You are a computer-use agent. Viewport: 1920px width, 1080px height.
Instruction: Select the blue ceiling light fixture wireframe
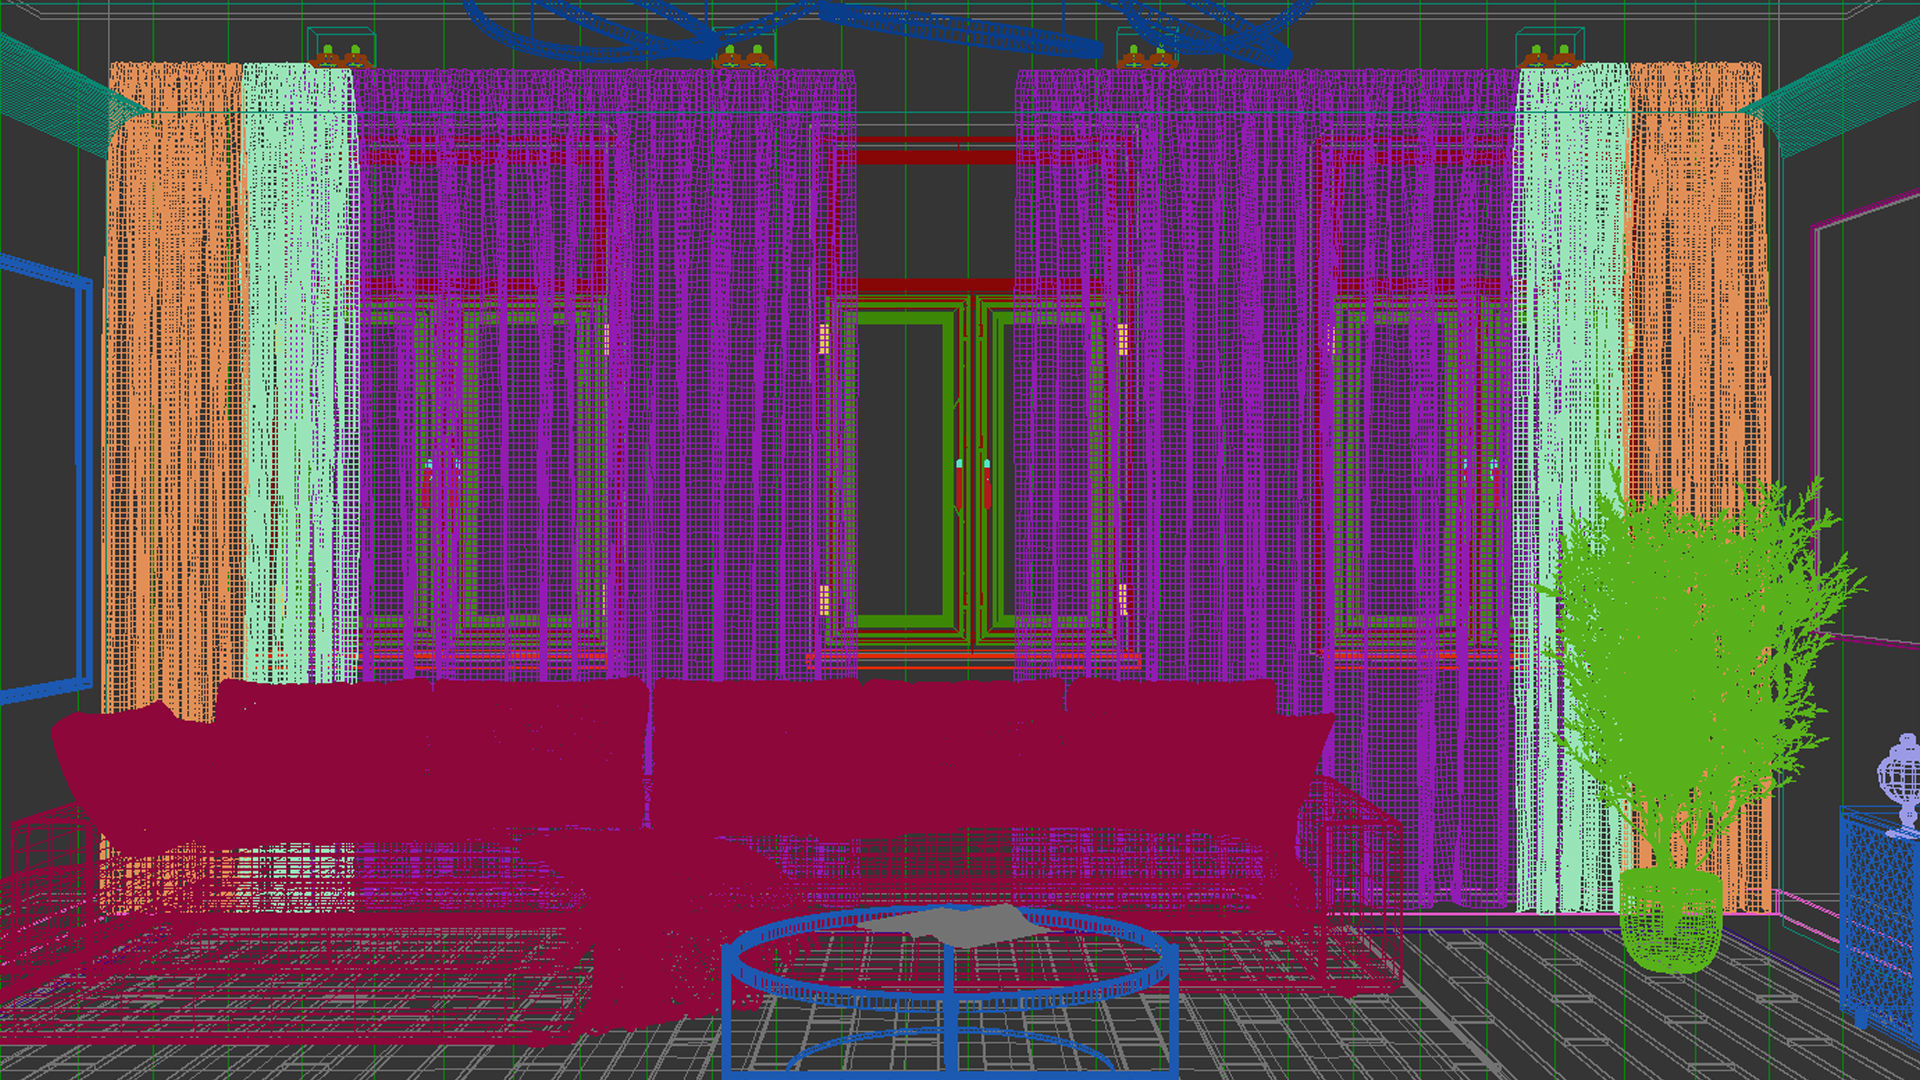[x=890, y=30]
